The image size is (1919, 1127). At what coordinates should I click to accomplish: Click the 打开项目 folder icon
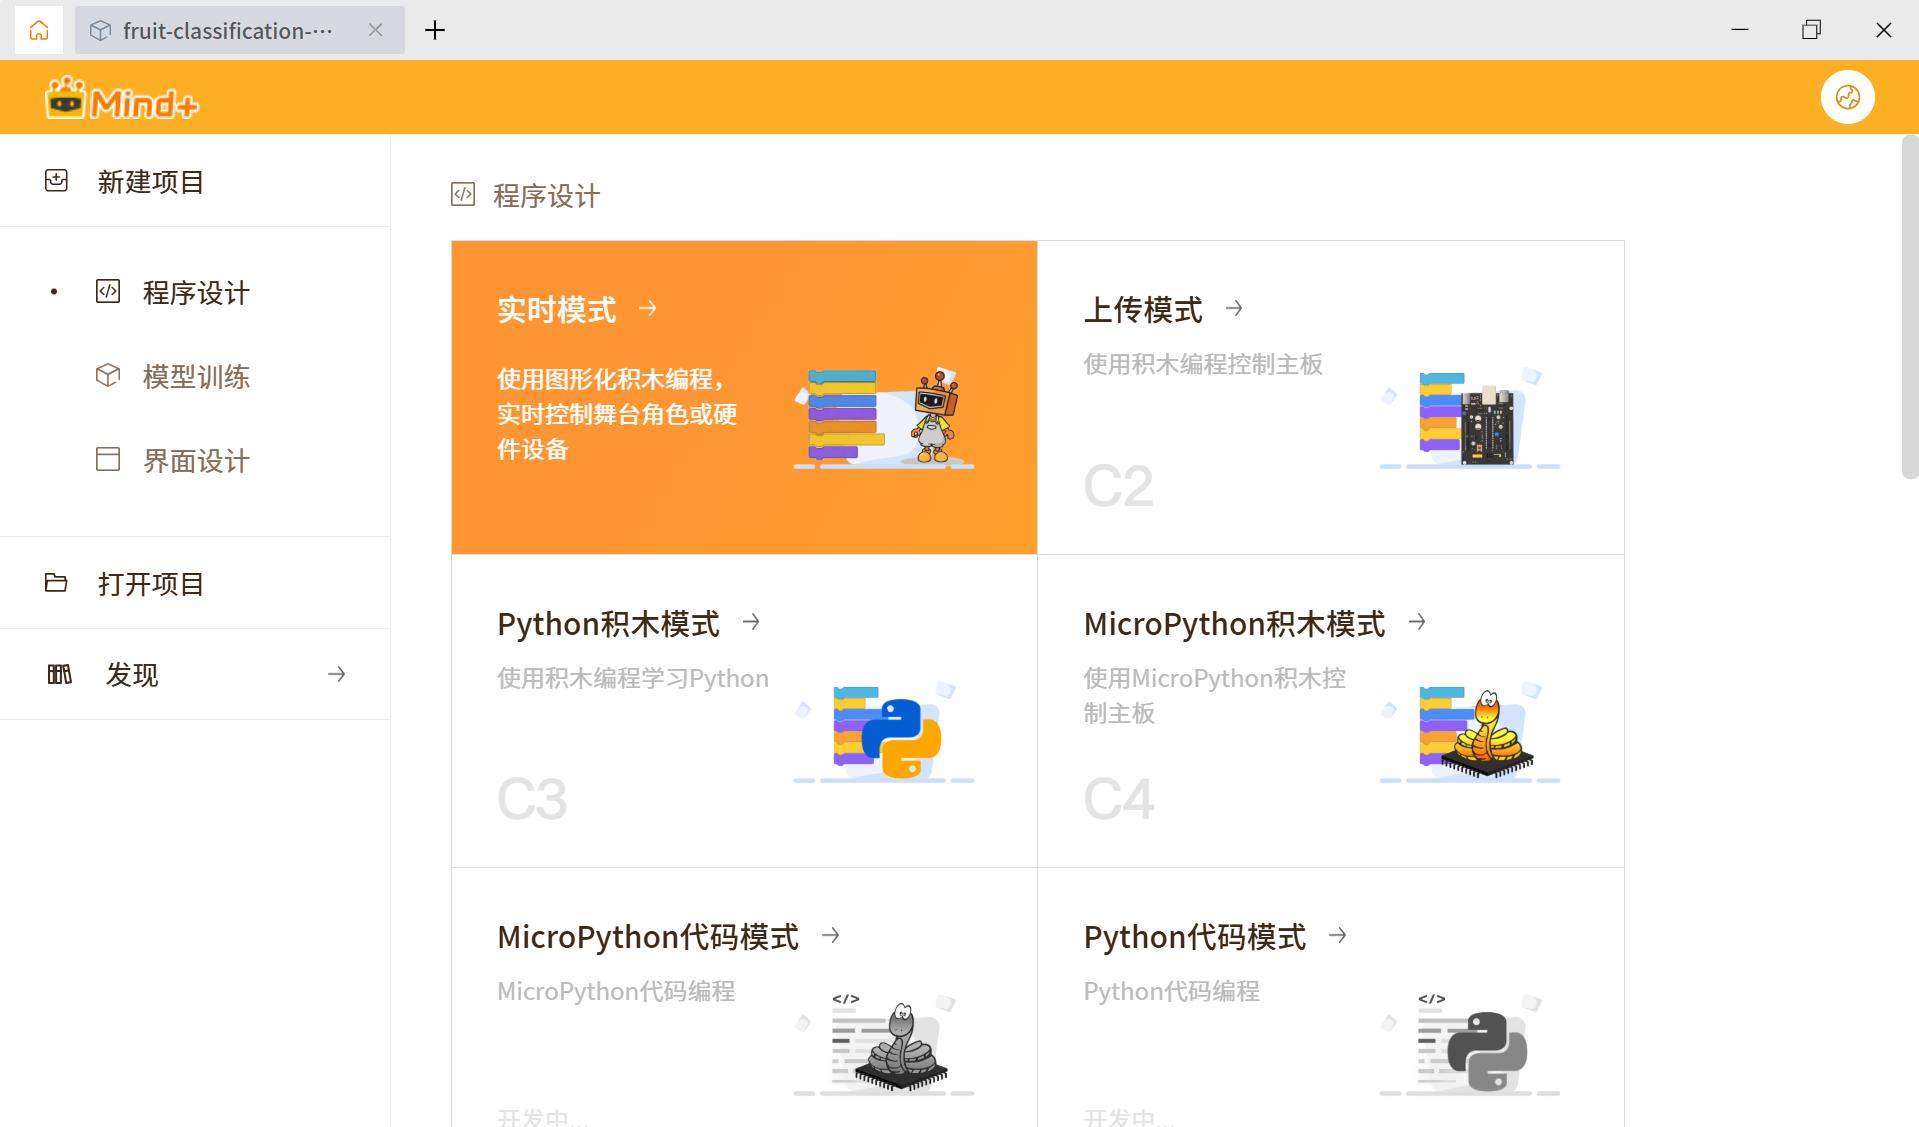pyautogui.click(x=56, y=583)
